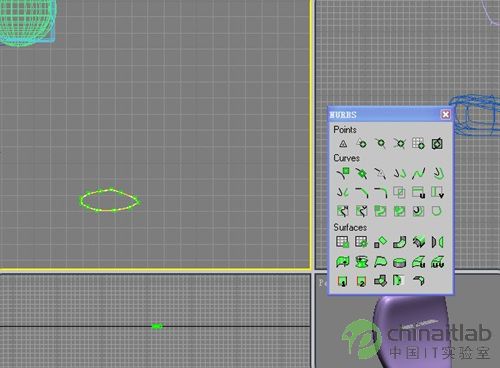500x368 pixels.
Task: Select the Create Fillet Curve tool
Action: pos(380,192)
